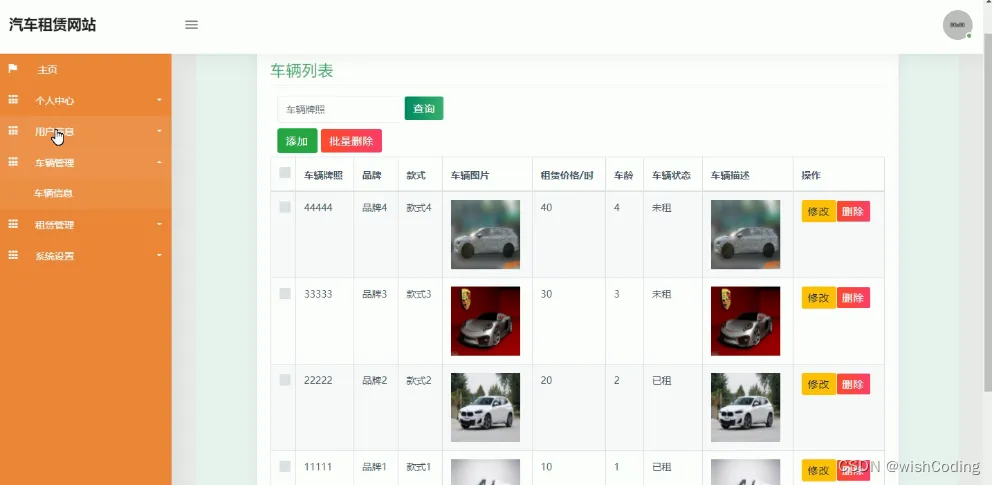This screenshot has width=995, height=485.
Task: Click the flag icon beside 主页
Action: [13, 69]
